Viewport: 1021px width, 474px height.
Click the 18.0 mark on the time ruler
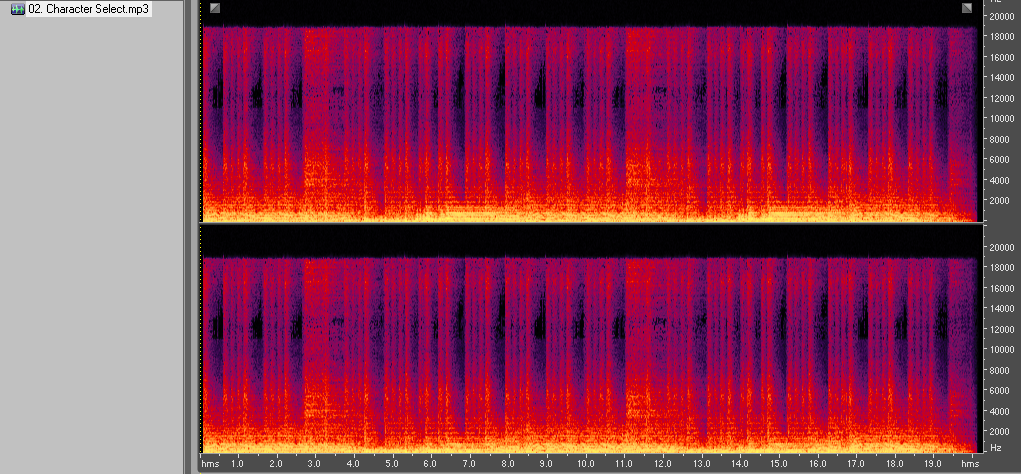[893, 464]
